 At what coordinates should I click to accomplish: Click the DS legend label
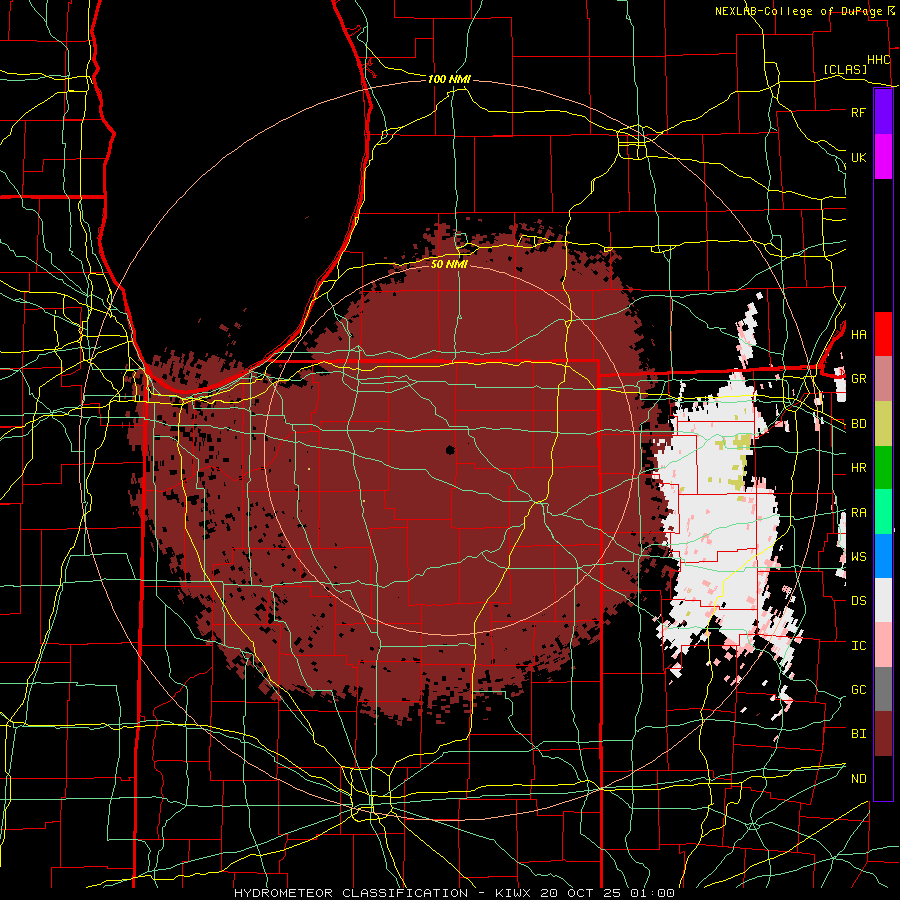[x=858, y=601]
